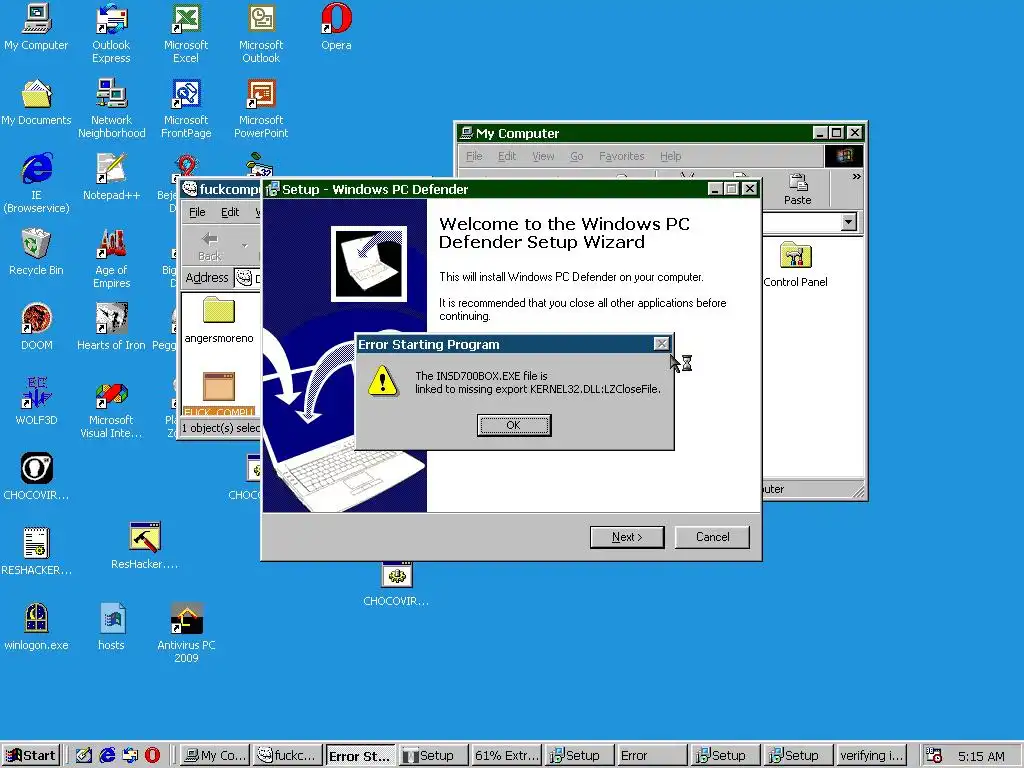
Task: Select the Microsoft FrontPage shortcut
Action: click(186, 108)
